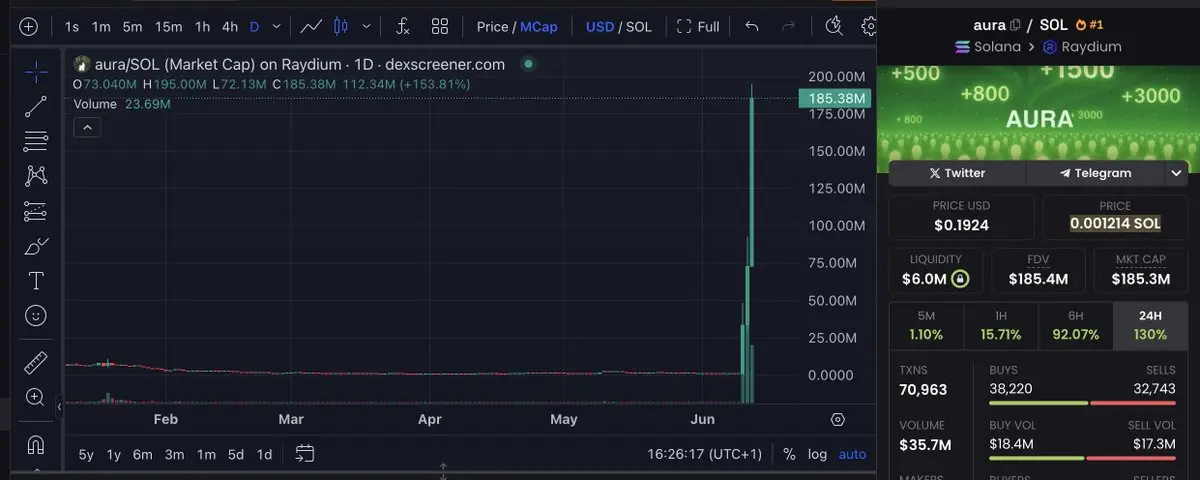This screenshot has width=1200, height=480.
Task: Open the alert clock icon
Action: pyautogui.click(x=833, y=27)
